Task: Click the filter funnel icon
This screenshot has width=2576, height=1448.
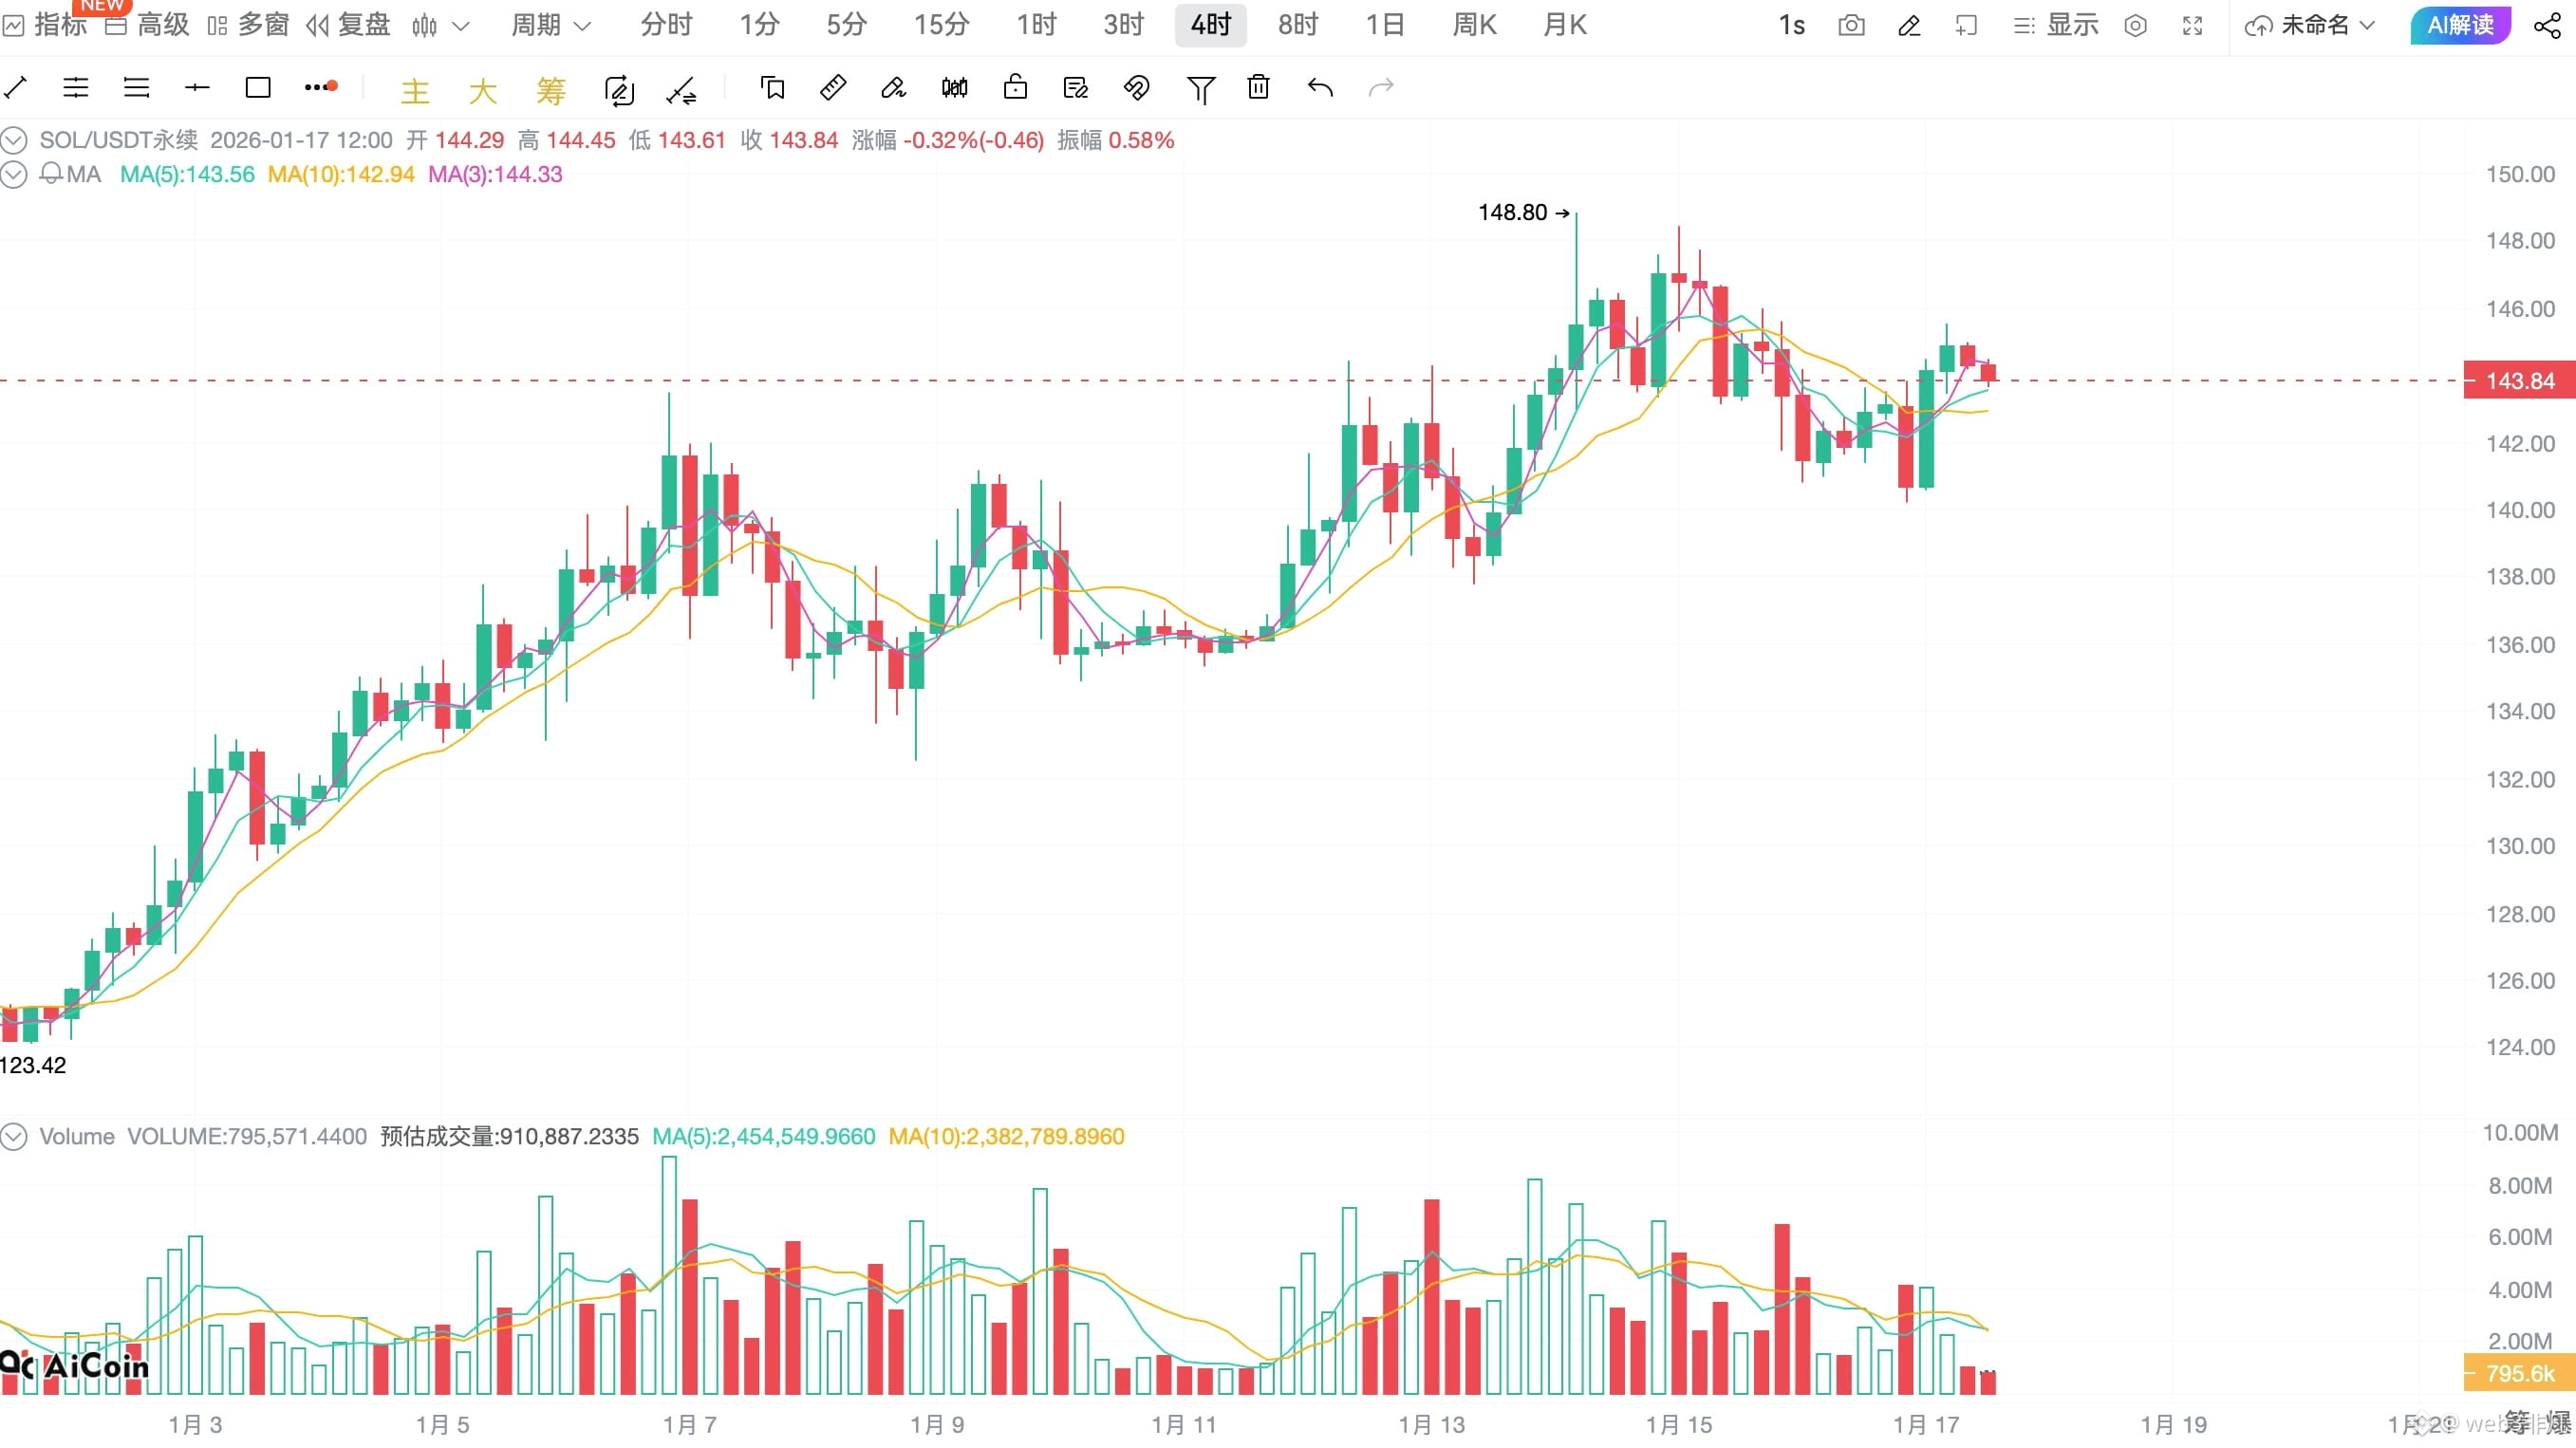Action: (1200, 89)
